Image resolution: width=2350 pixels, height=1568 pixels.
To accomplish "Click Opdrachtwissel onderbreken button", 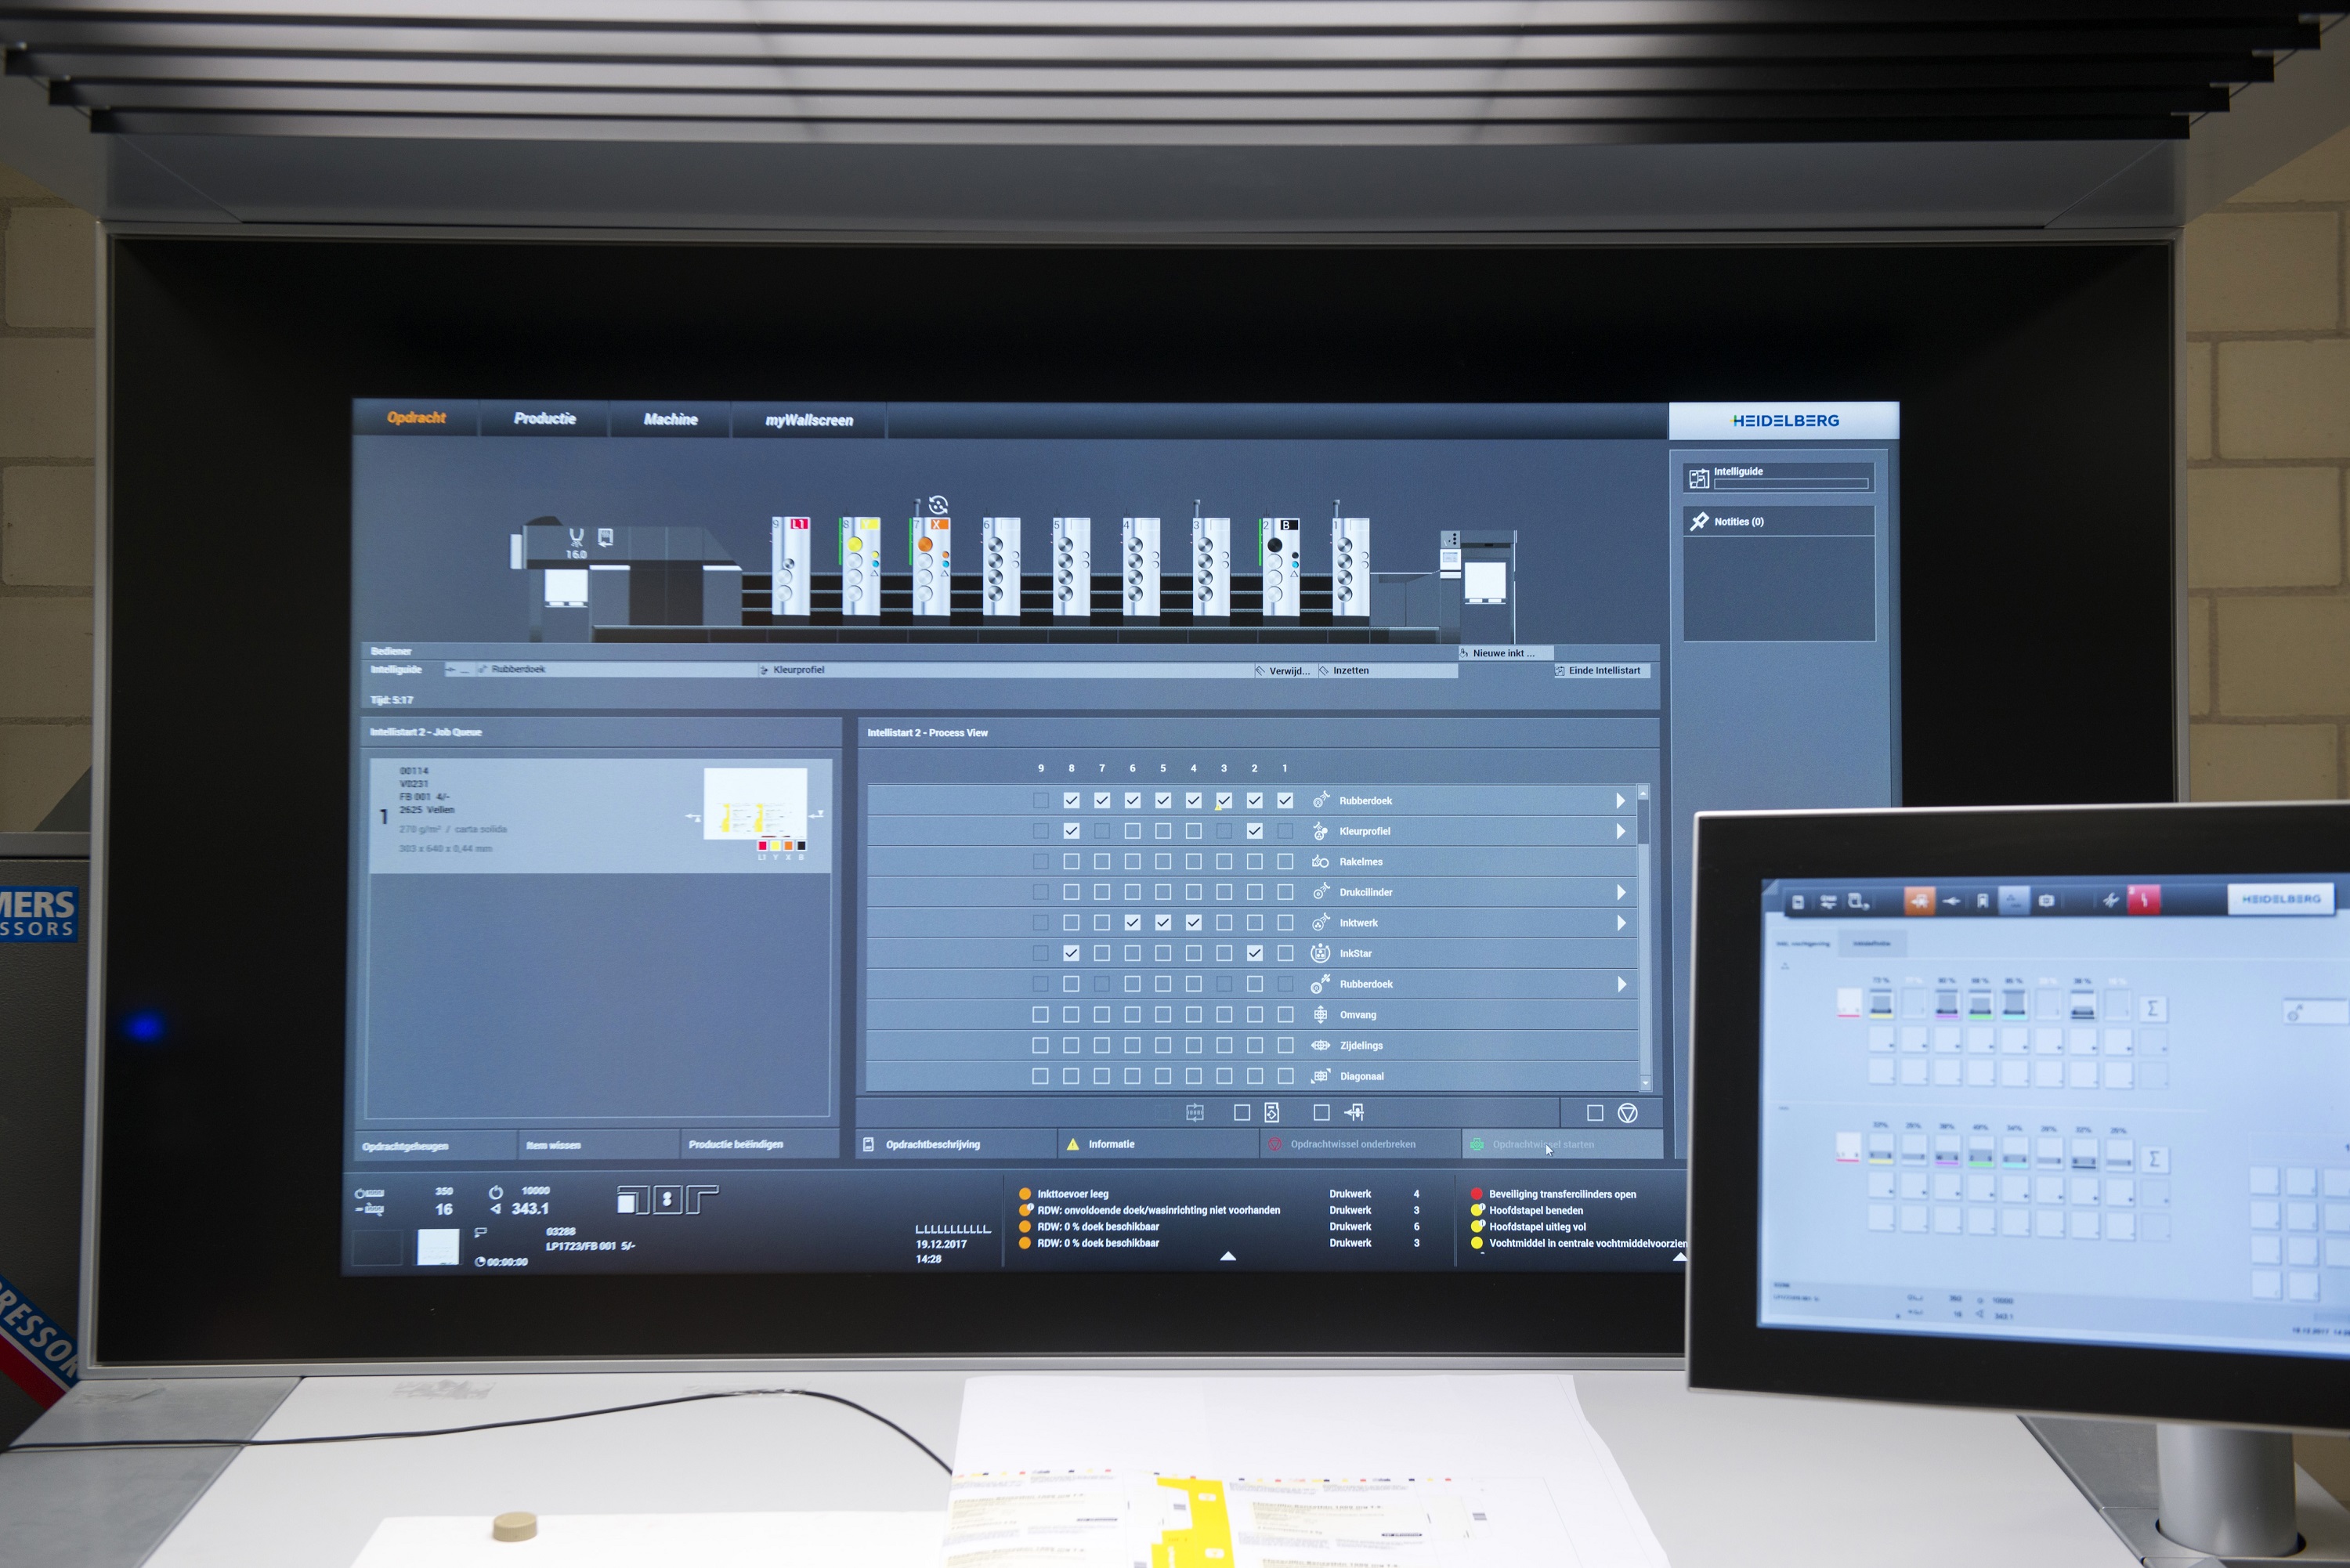I will point(1360,1144).
